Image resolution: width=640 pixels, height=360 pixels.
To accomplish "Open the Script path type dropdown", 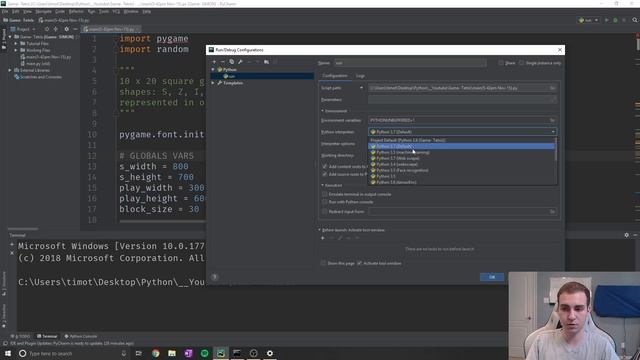I will pyautogui.click(x=361, y=88).
